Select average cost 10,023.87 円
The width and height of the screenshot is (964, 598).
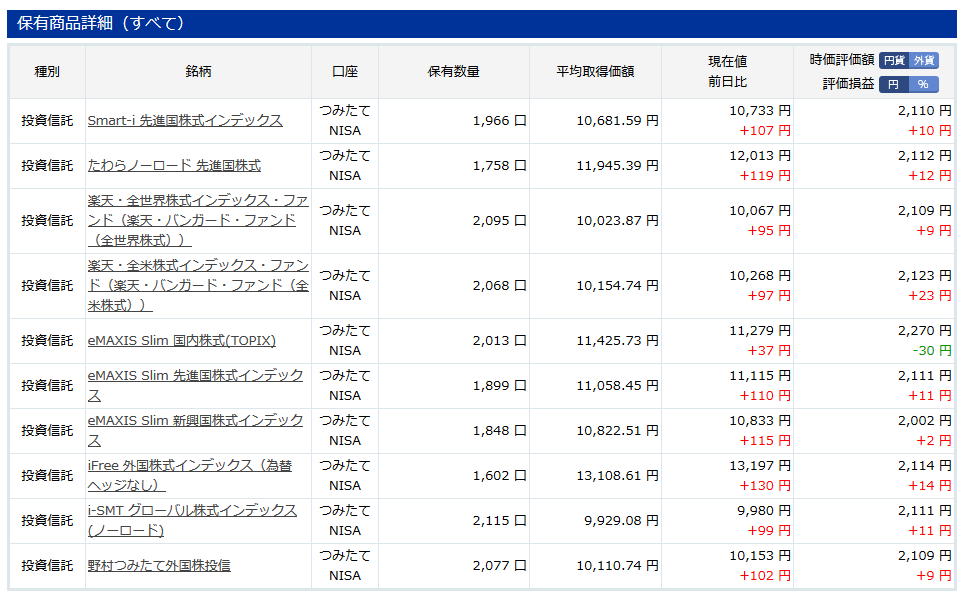click(617, 221)
